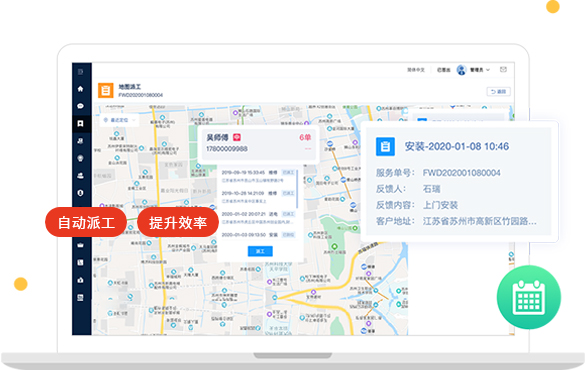585x370 pixels.
Task: Click the green calendar round button
Action: (529, 297)
